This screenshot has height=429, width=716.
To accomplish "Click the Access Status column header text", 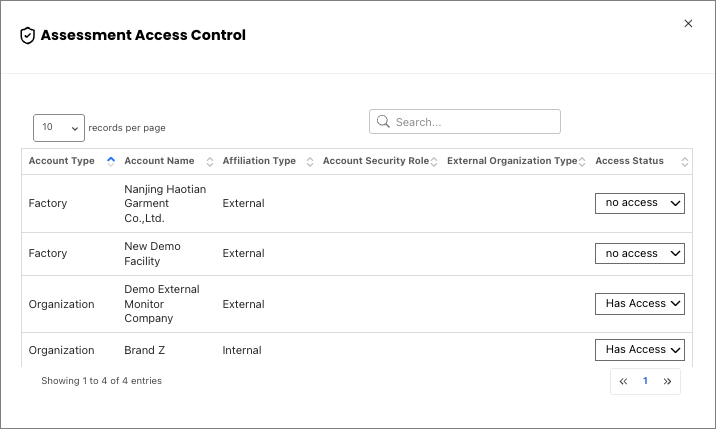I will pos(629,161).
